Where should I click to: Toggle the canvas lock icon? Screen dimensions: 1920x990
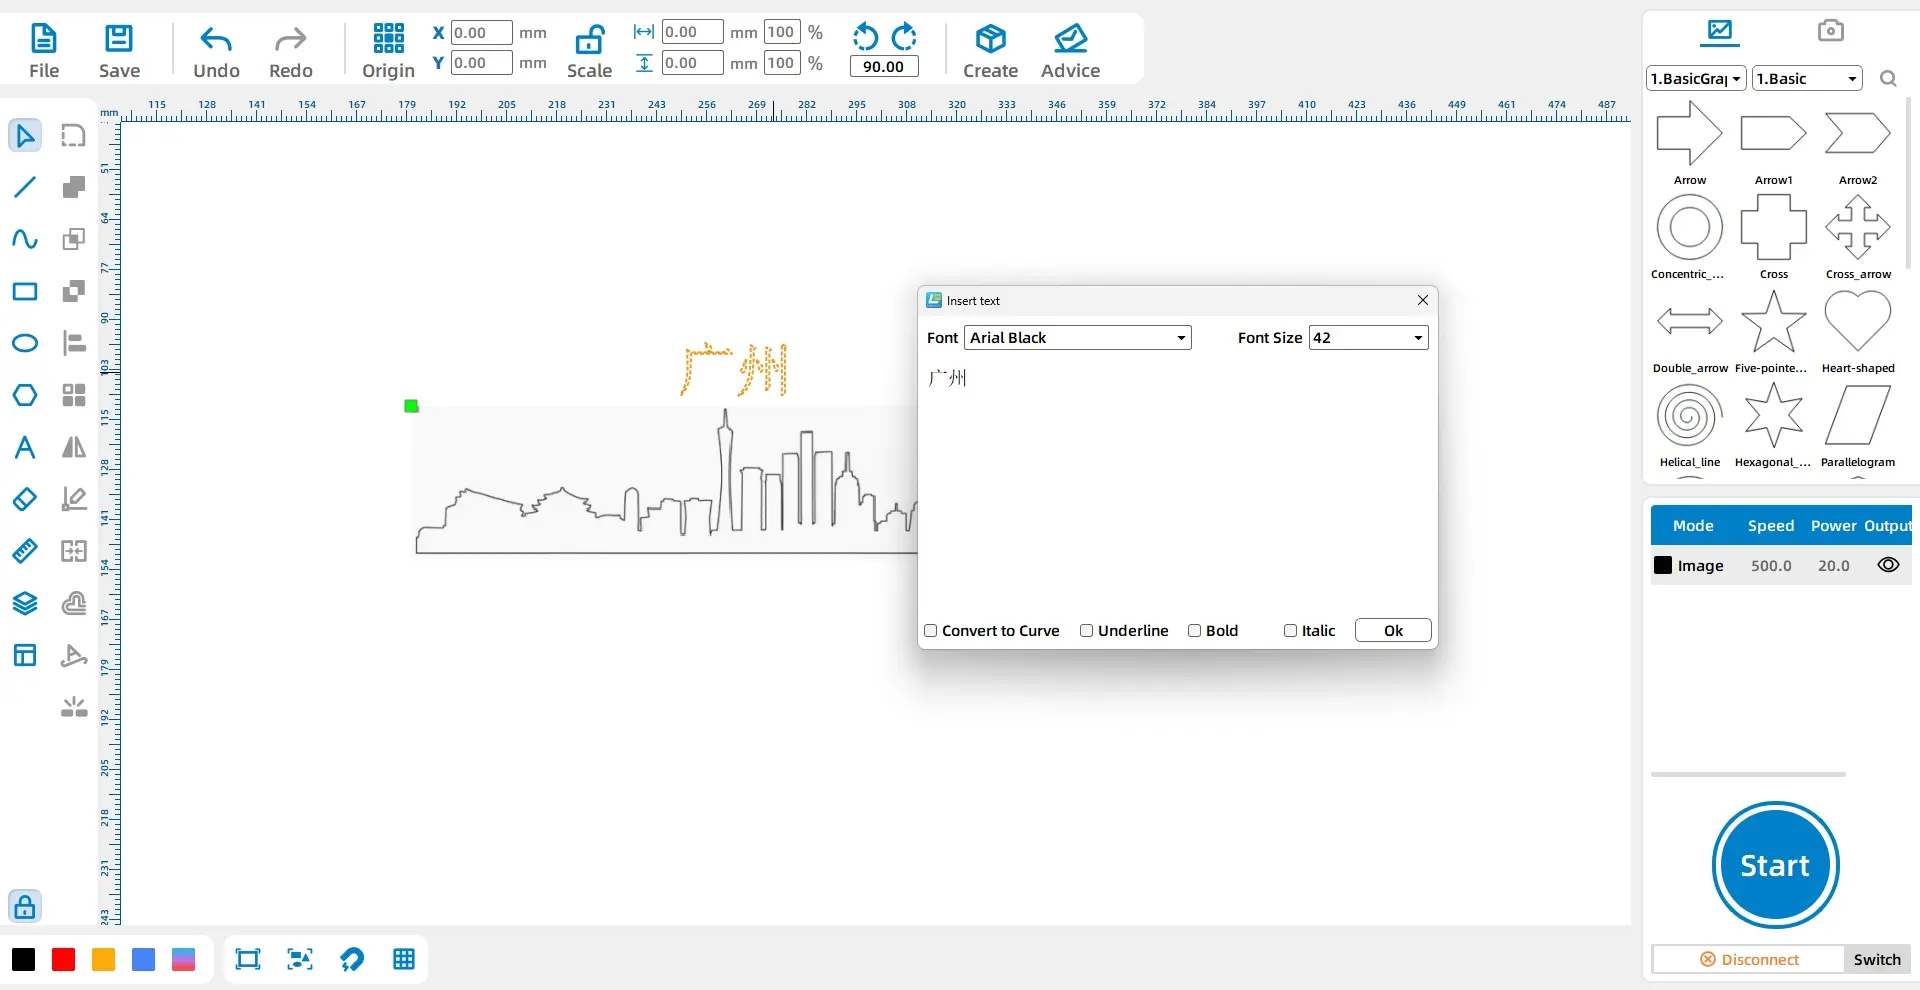[x=25, y=907]
